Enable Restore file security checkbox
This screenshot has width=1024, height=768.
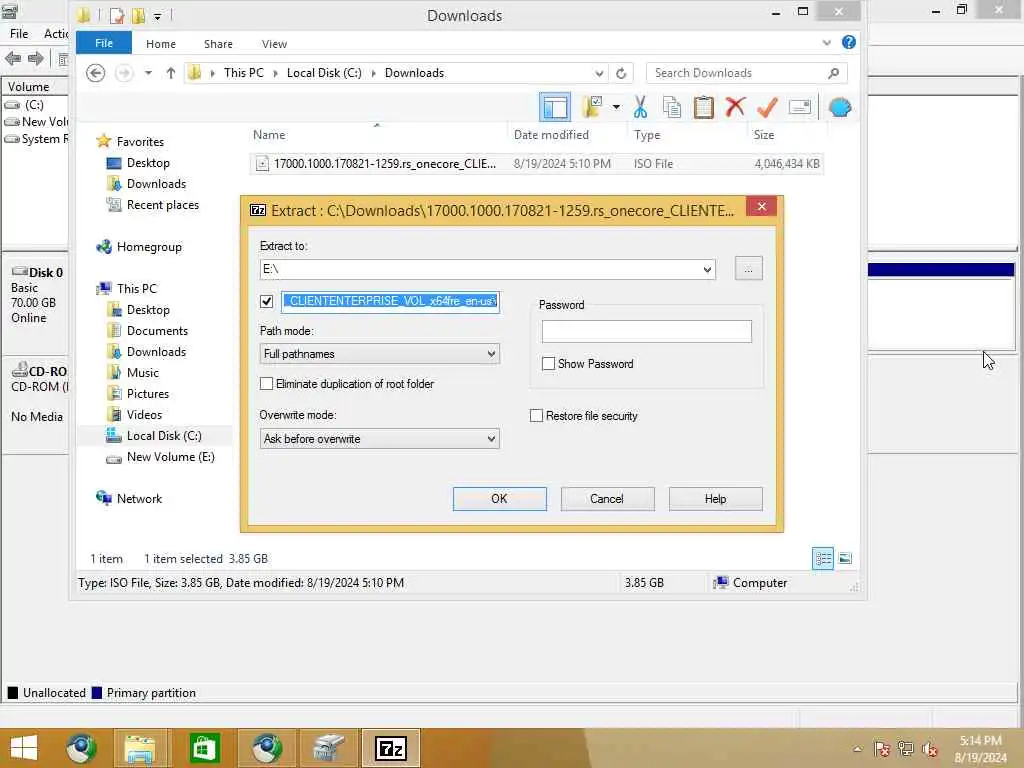coord(536,416)
